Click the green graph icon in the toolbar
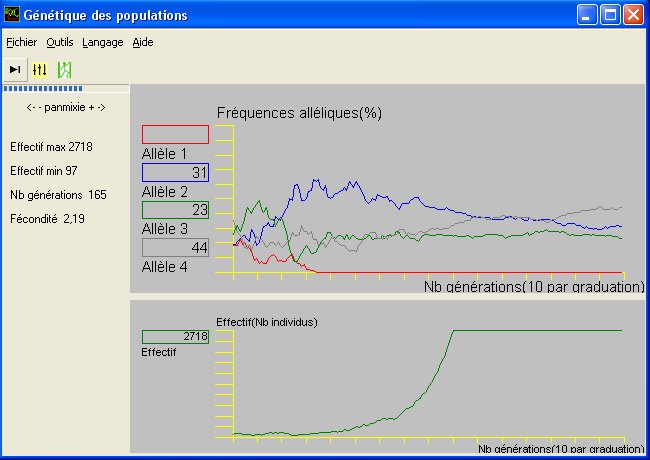Viewport: 650px width, 460px height. point(65,69)
